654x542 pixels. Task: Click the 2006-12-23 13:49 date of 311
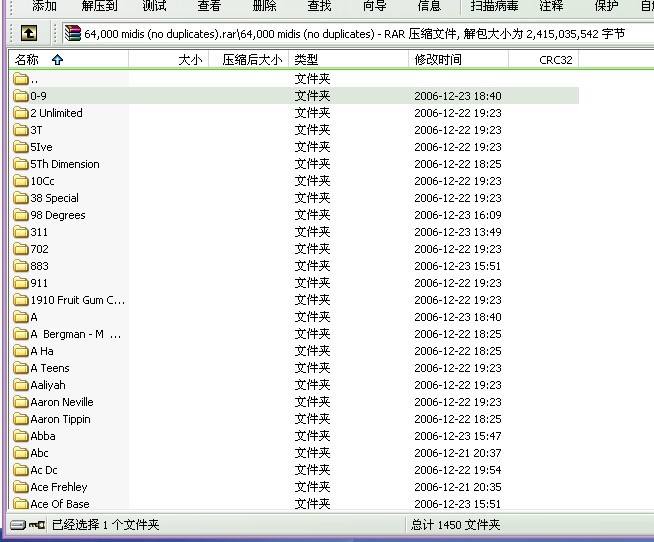pyautogui.click(x=458, y=232)
